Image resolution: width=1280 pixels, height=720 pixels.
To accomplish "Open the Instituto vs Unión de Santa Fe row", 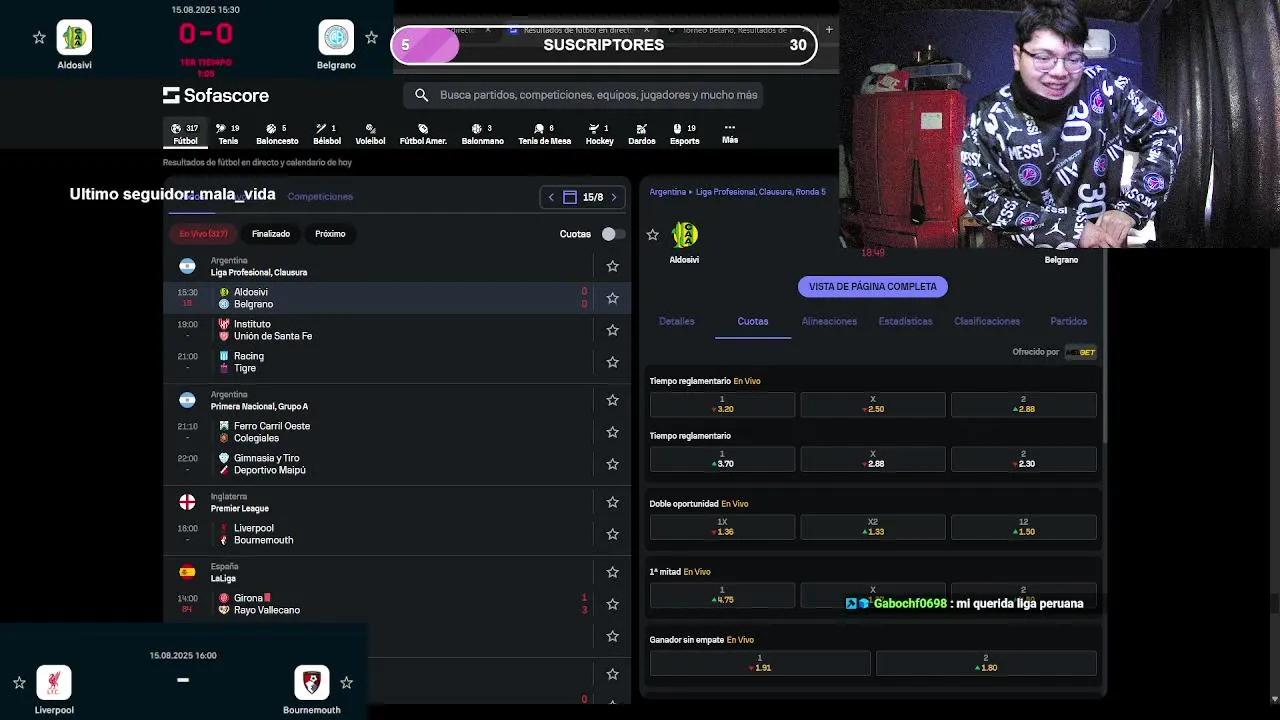I will tap(397, 330).
